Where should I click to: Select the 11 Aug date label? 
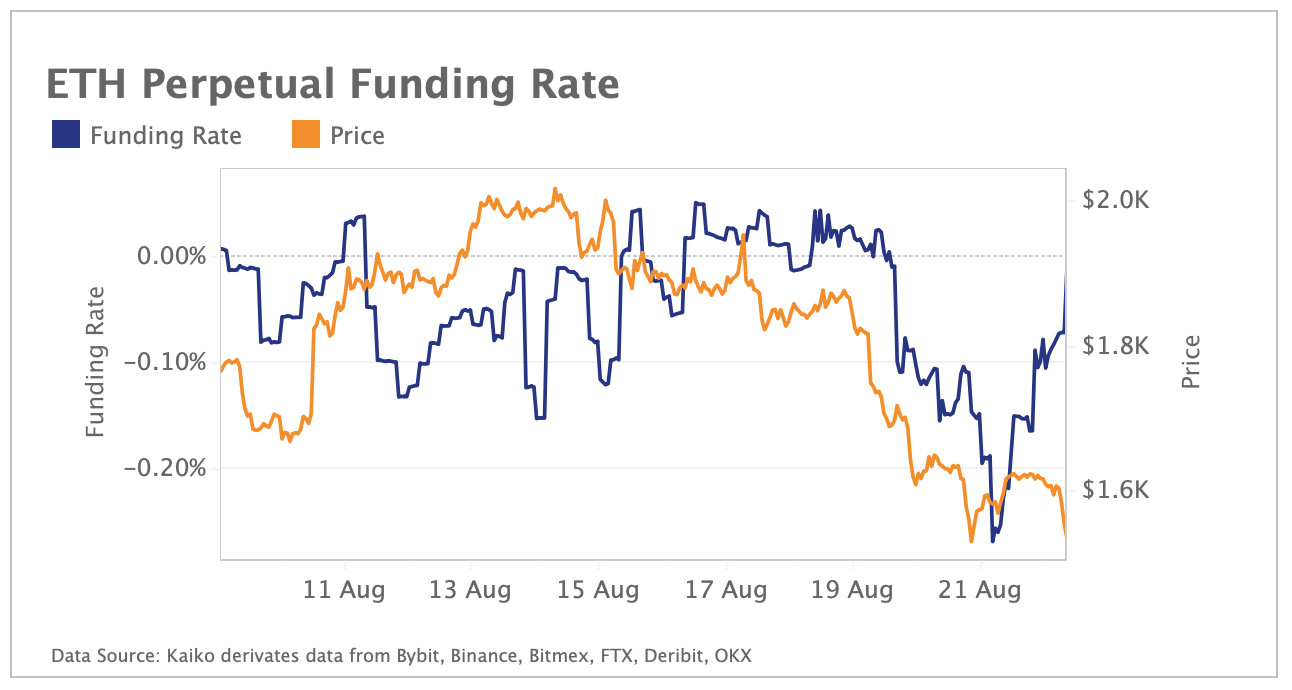pyautogui.click(x=345, y=590)
